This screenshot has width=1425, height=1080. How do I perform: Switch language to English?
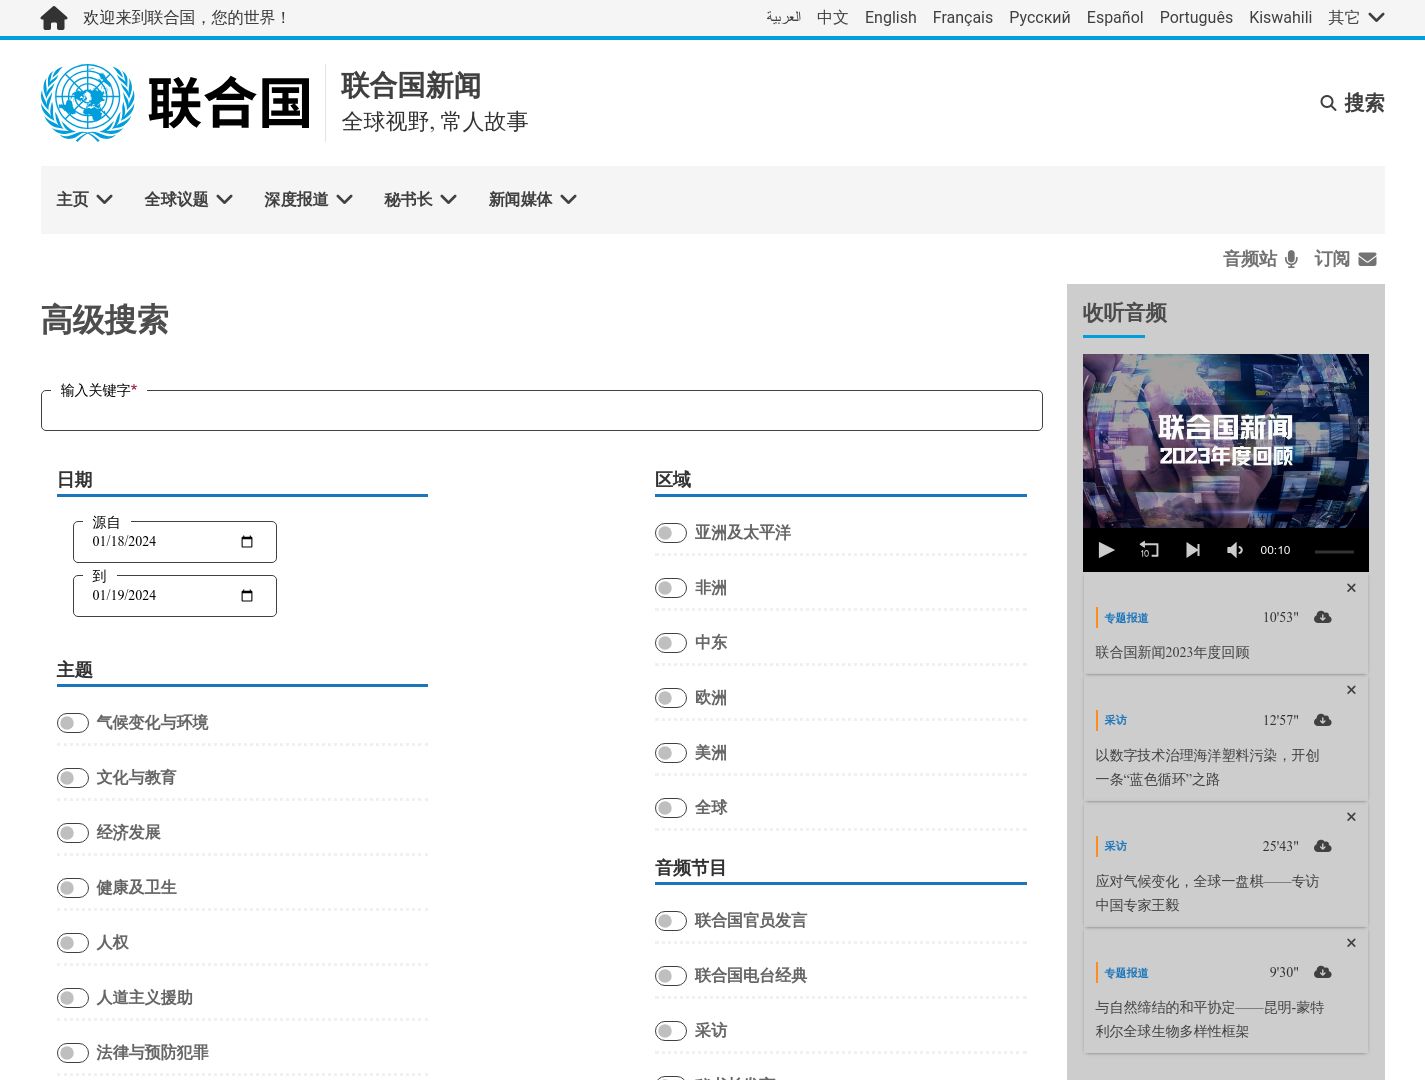click(x=890, y=17)
